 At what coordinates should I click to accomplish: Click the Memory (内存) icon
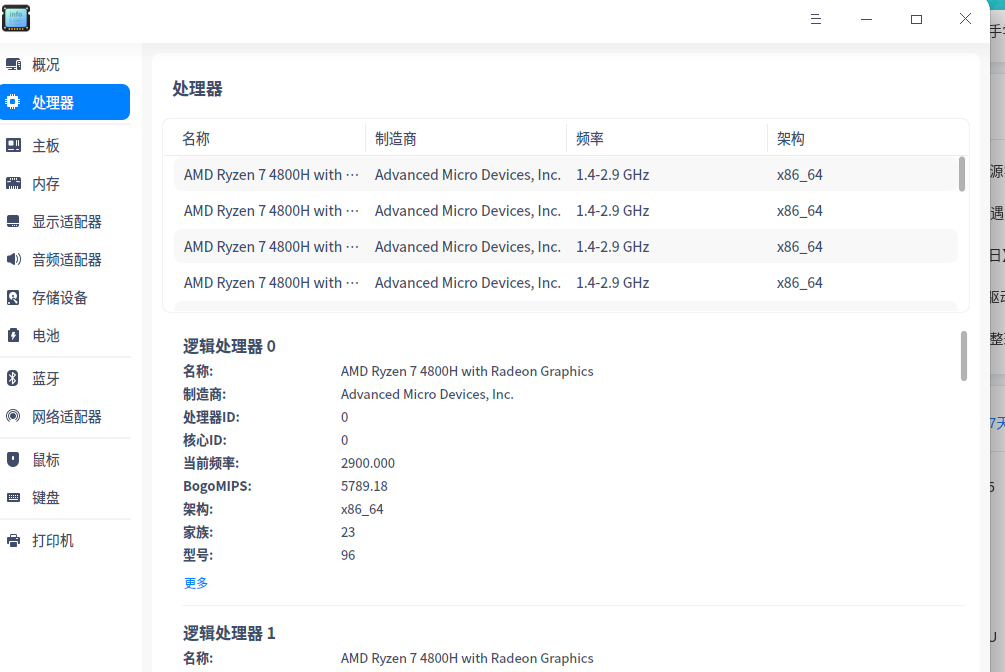[x=13, y=183]
